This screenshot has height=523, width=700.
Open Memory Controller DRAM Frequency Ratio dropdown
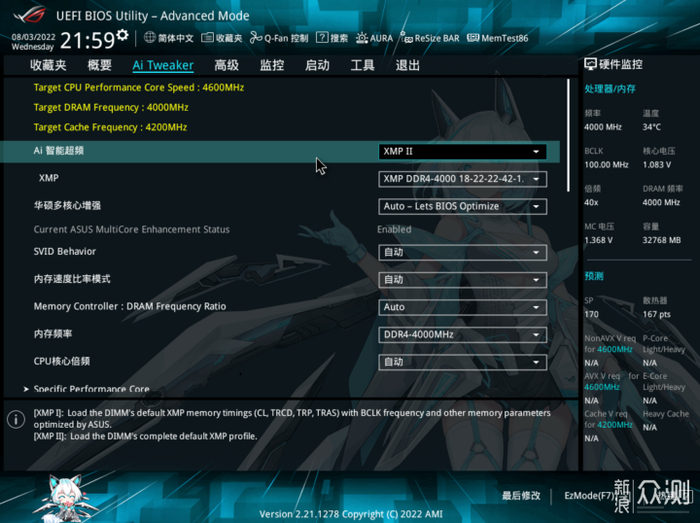point(462,307)
